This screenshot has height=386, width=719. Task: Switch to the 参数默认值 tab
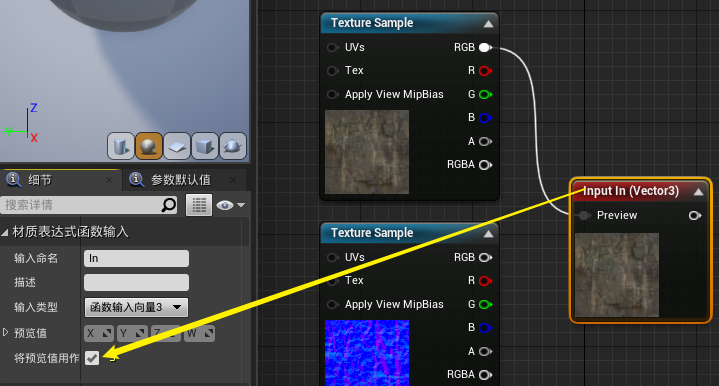[181, 180]
